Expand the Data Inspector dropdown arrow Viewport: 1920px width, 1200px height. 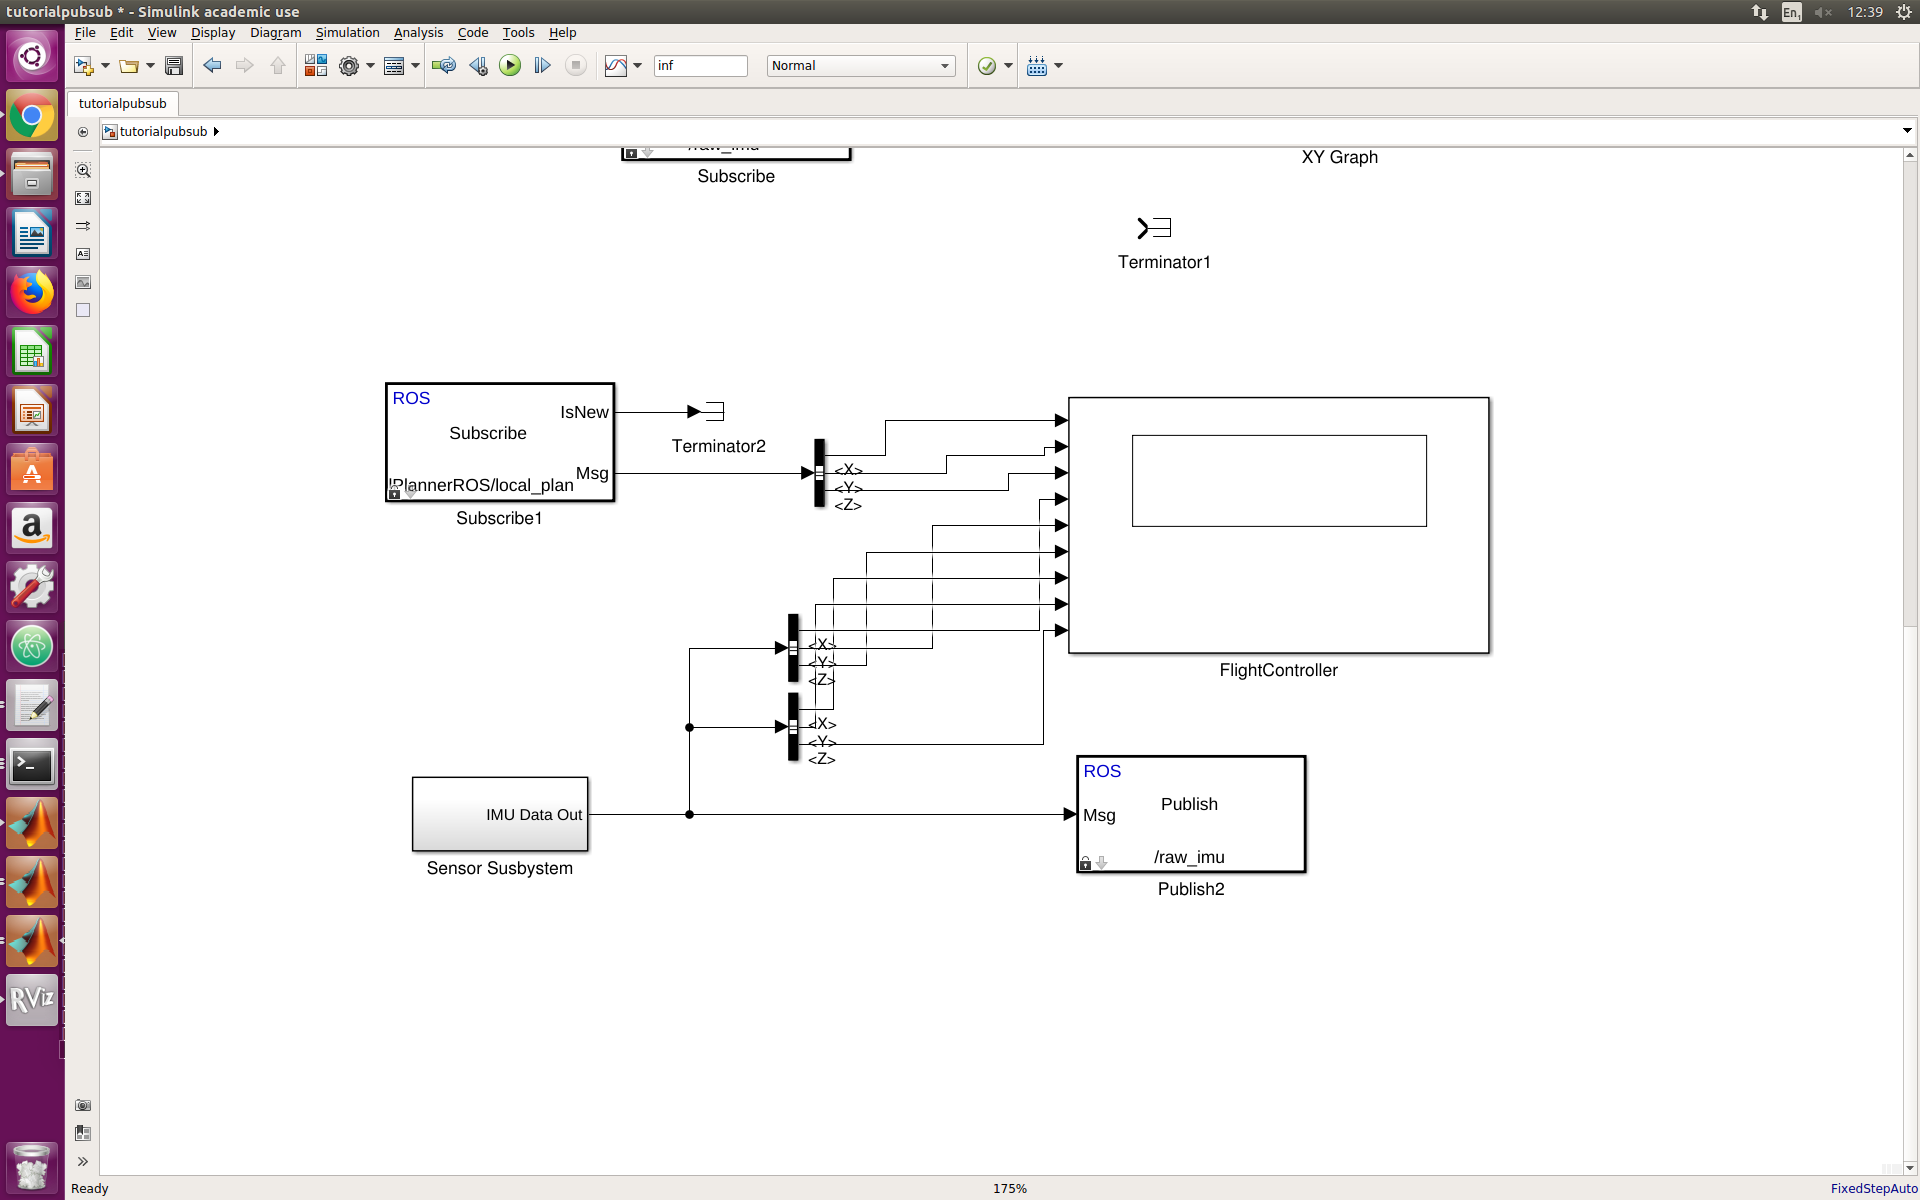(637, 66)
